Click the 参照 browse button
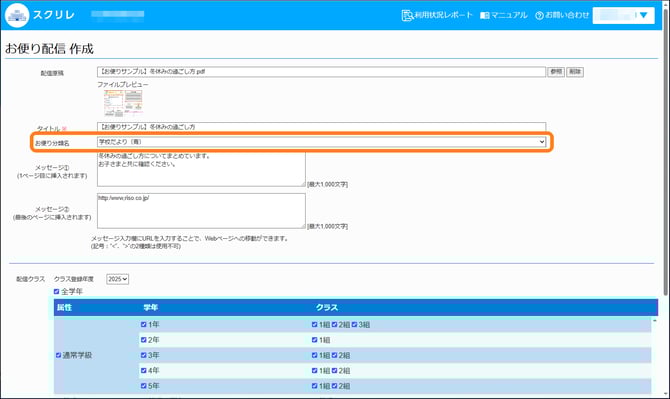 pos(556,72)
